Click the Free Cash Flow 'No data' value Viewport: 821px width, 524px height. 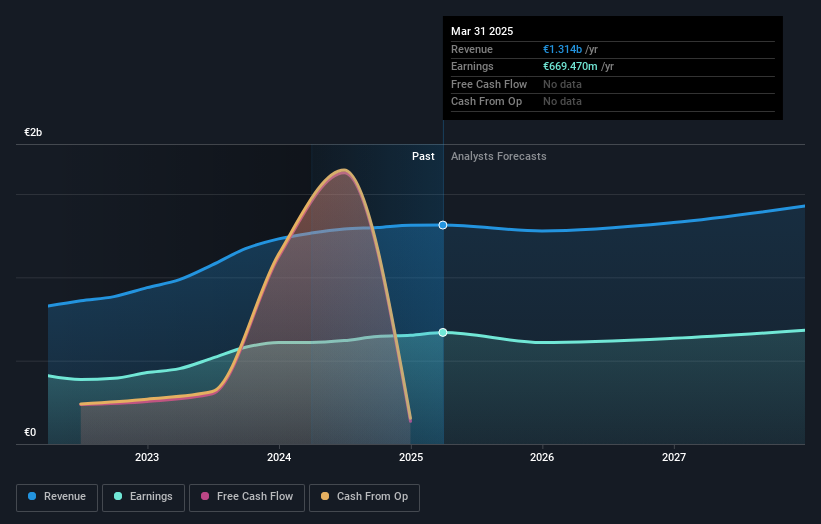(x=562, y=84)
